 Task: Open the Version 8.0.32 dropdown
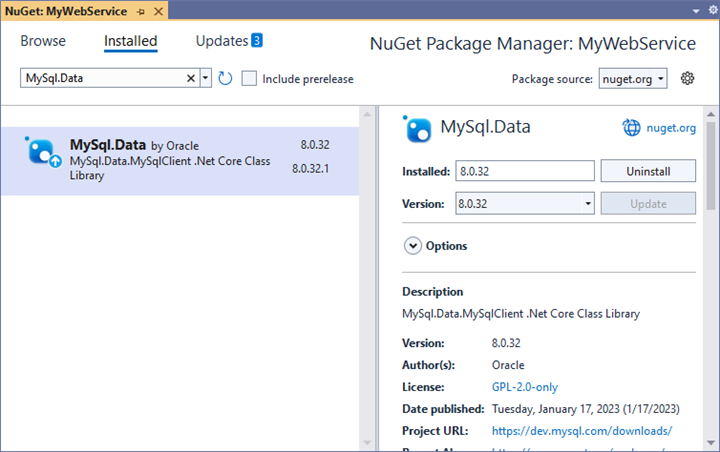pyautogui.click(x=524, y=204)
